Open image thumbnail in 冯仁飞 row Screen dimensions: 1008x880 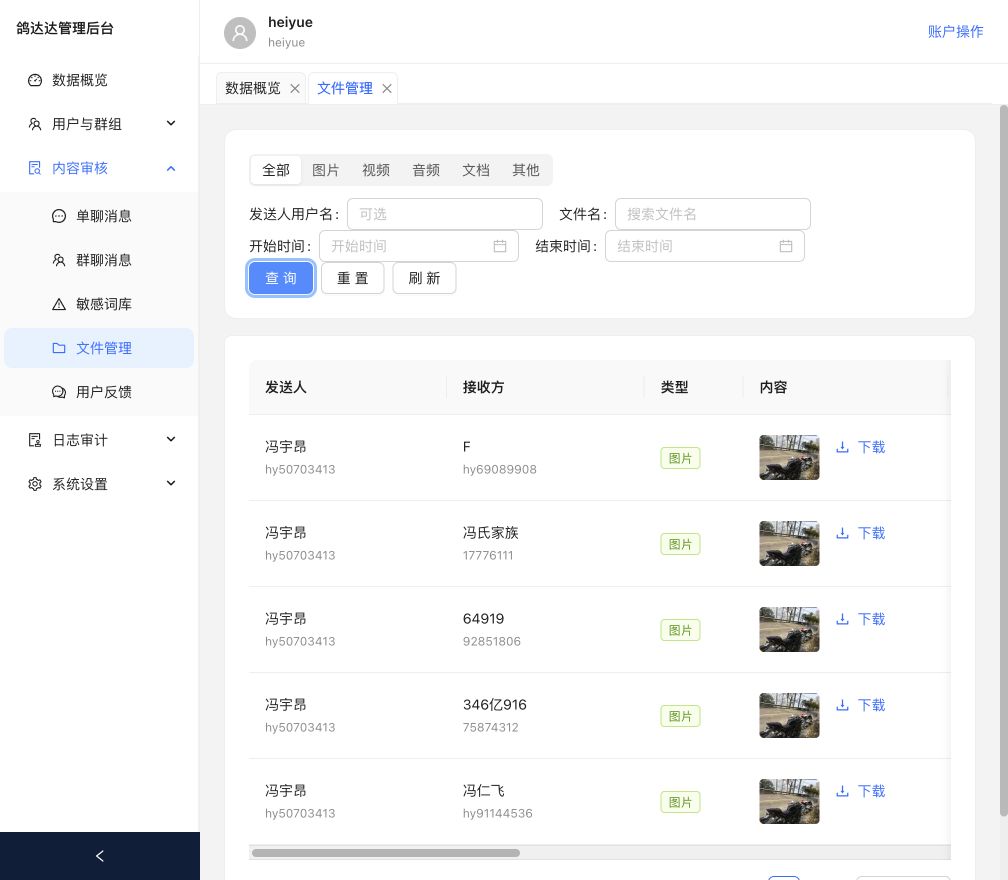click(x=789, y=802)
